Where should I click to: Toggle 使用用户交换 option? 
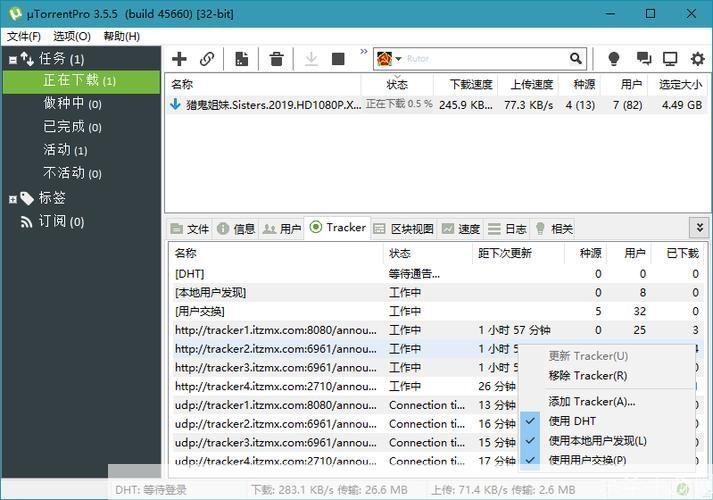pos(587,460)
